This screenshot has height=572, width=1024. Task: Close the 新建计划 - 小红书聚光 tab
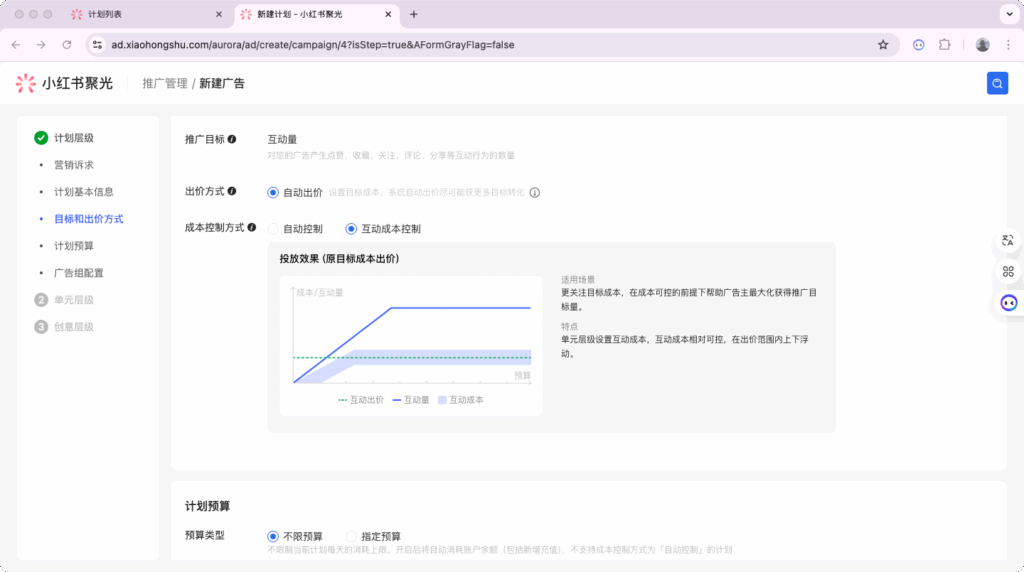[388, 14]
